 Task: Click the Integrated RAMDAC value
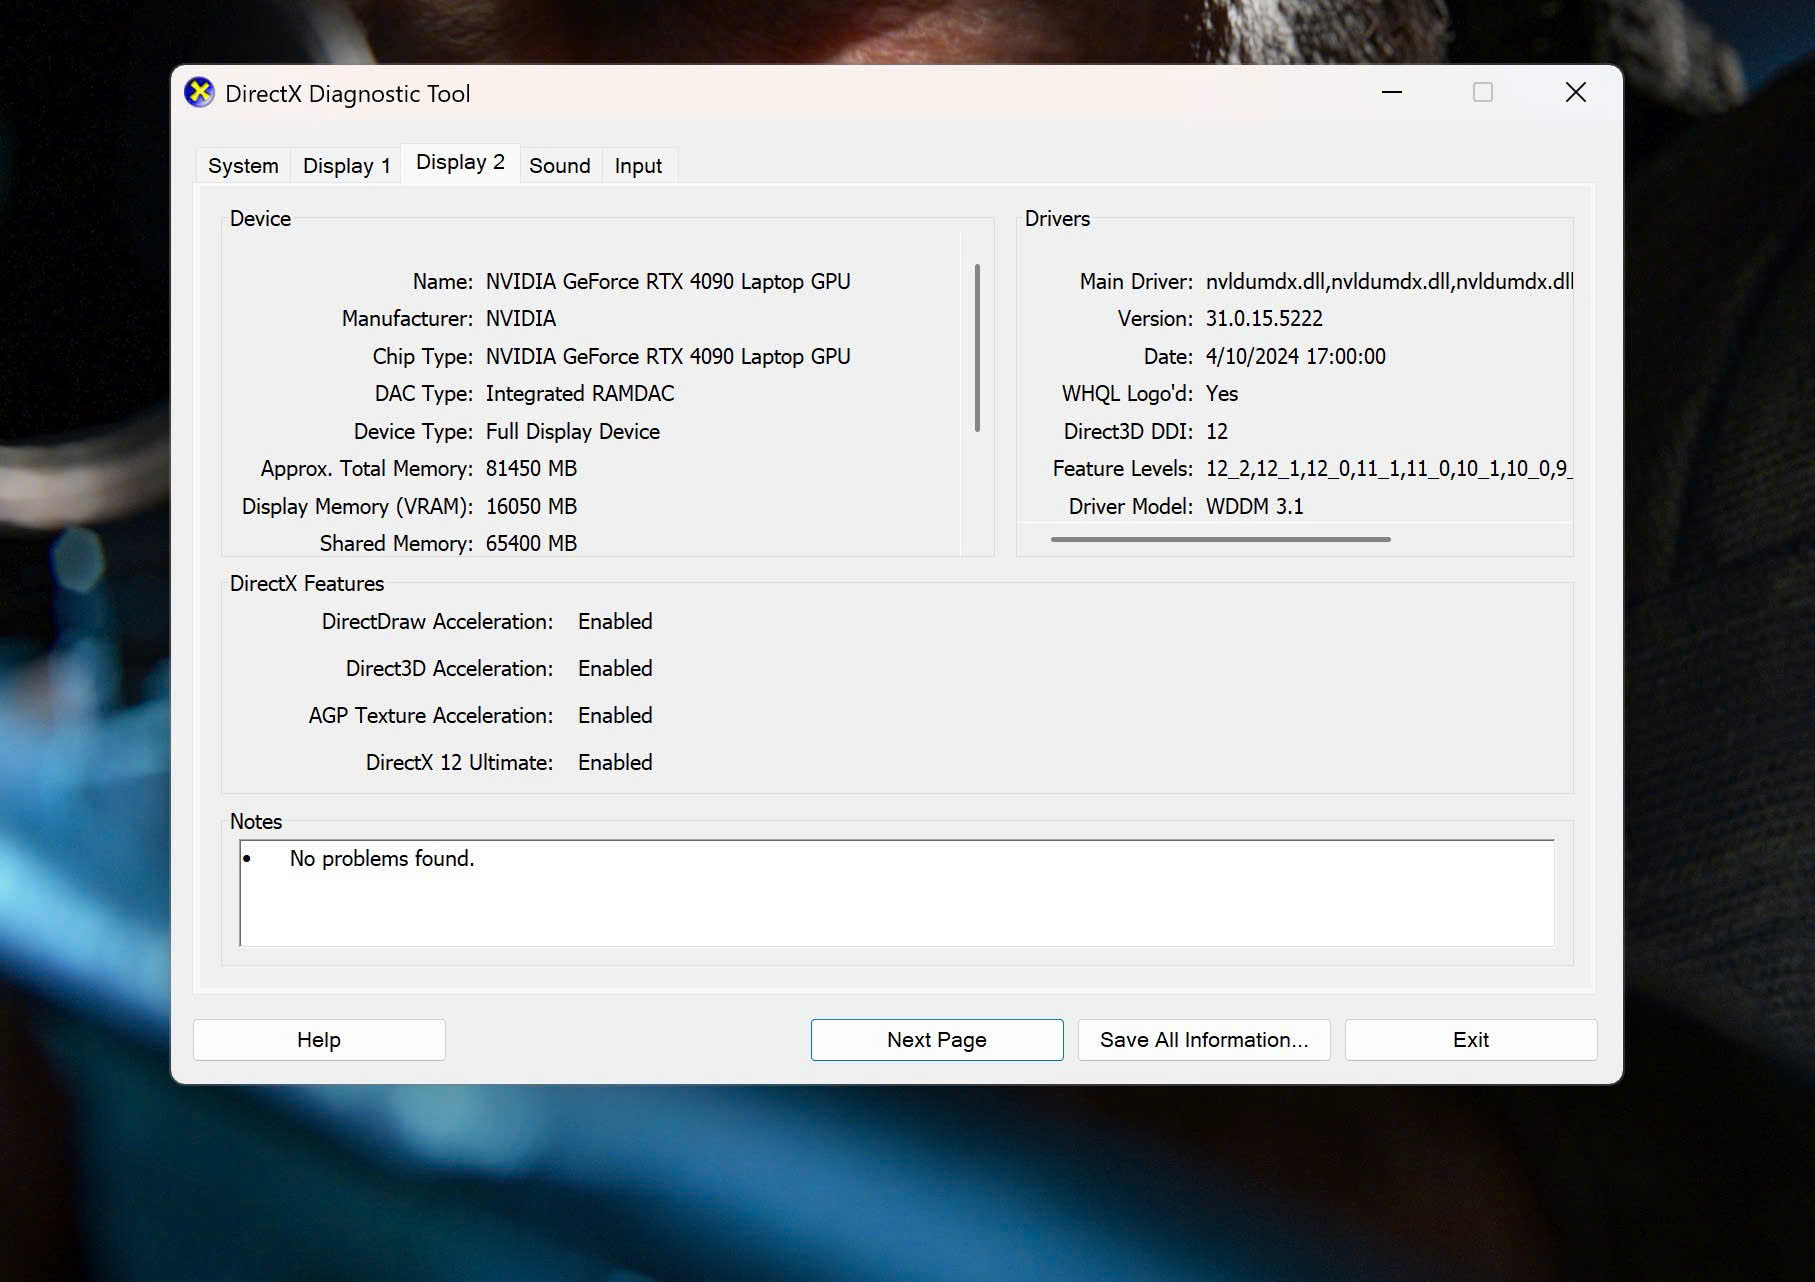580,394
